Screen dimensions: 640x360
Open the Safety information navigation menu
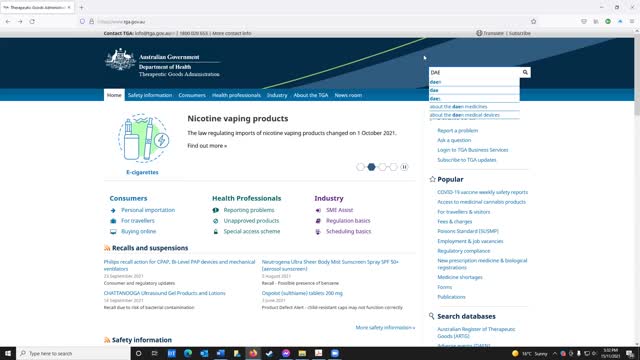click(x=150, y=95)
